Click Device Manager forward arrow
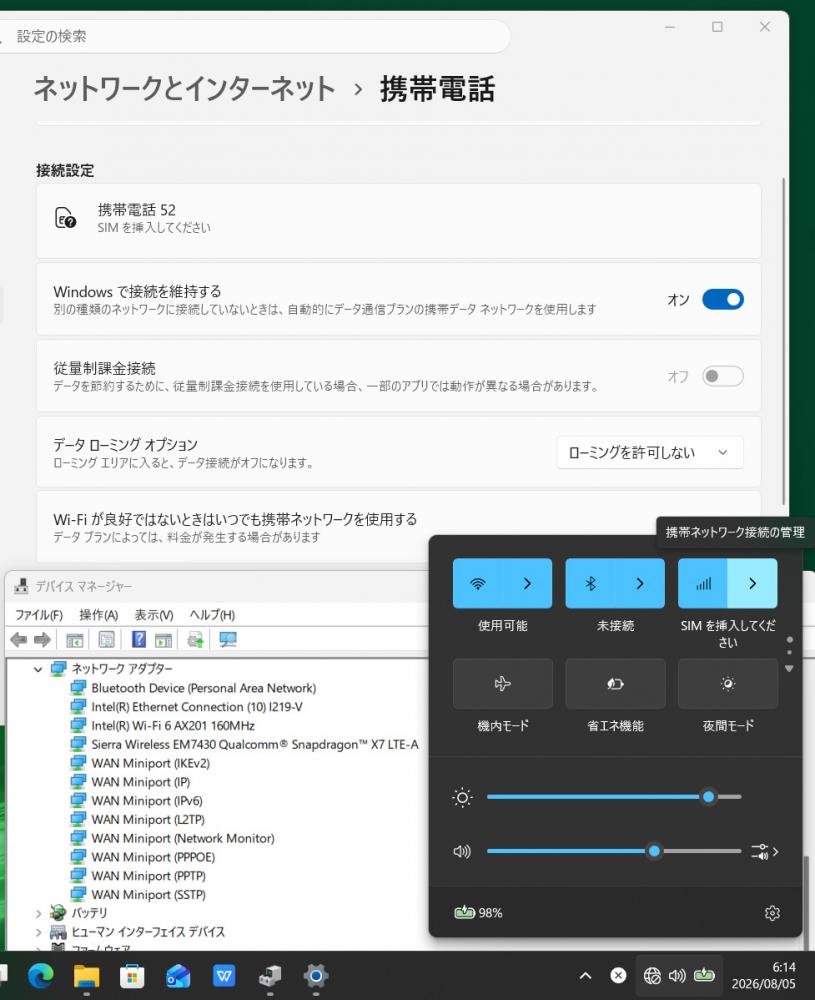 pos(42,639)
